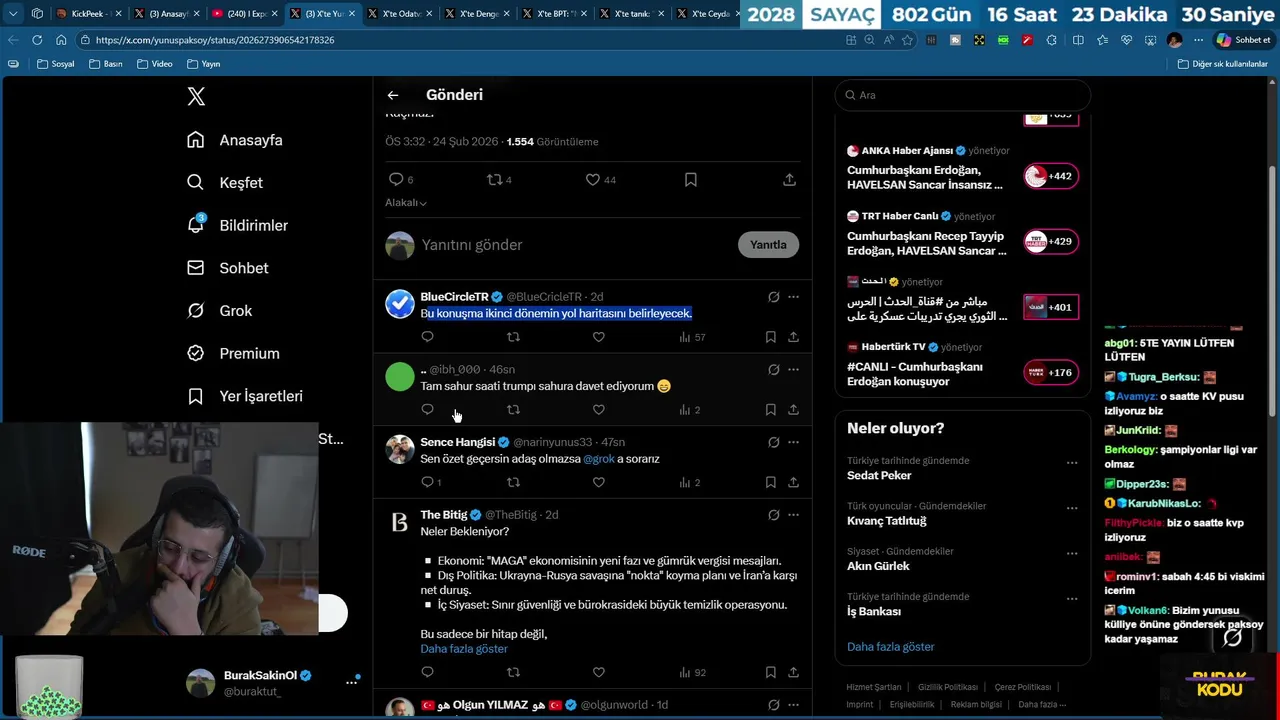Viewport: 1280px width, 720px height.
Task: Open Anasayfa in the sidebar
Action: [235, 140]
